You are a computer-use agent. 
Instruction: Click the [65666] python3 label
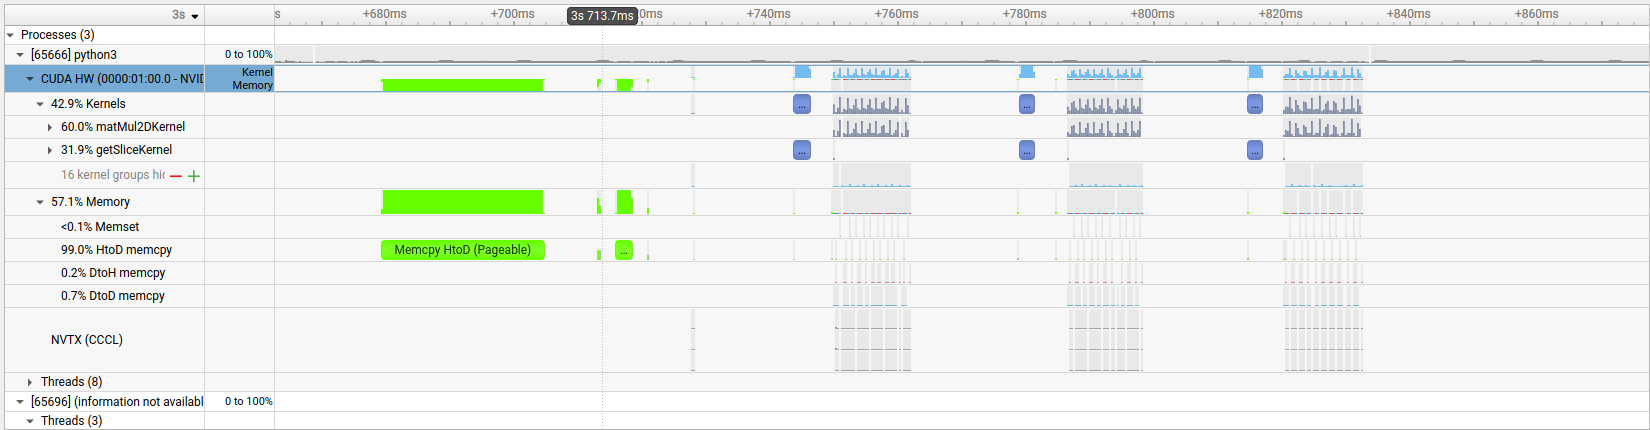point(74,55)
